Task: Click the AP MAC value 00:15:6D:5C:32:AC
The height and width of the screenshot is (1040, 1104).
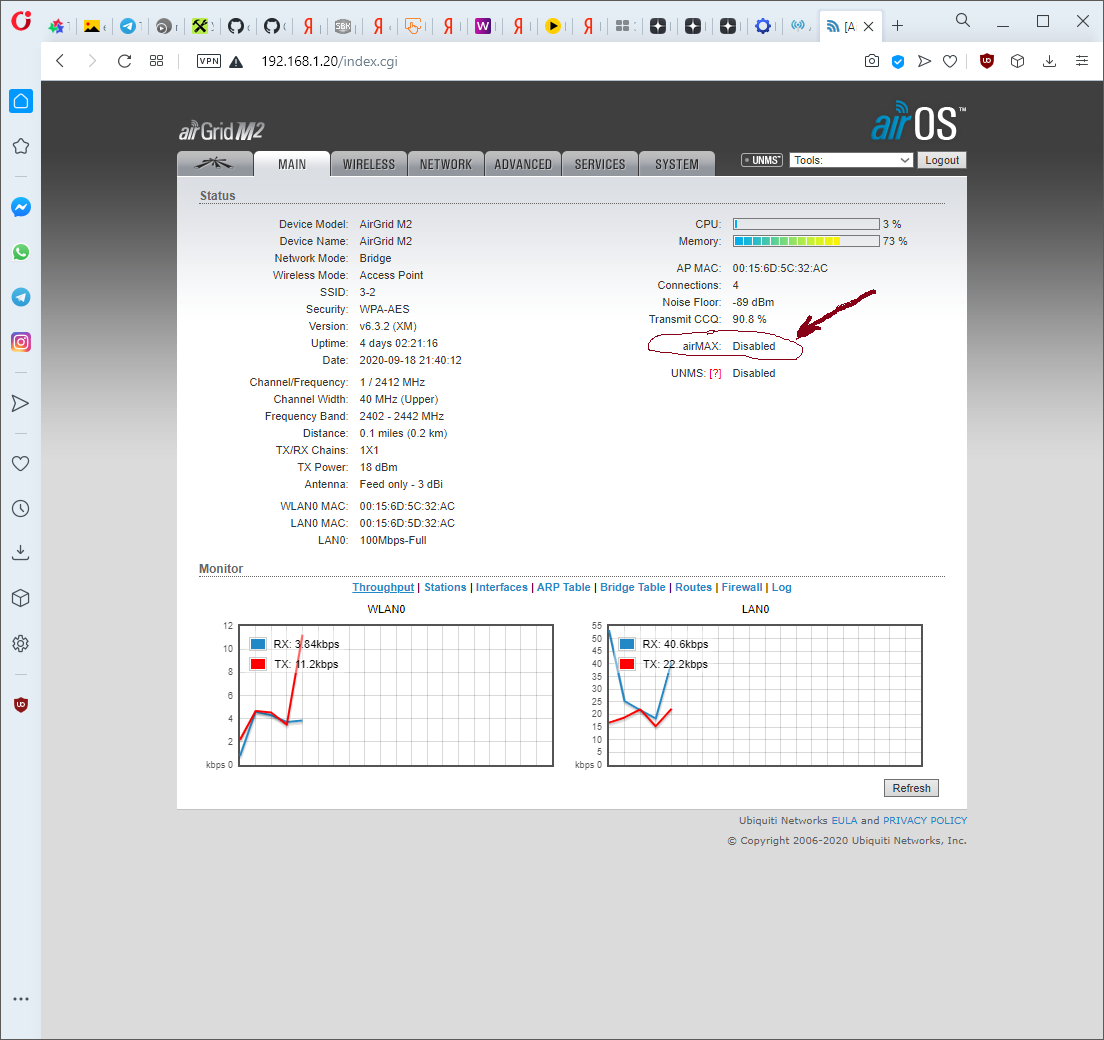Action: [x=780, y=268]
